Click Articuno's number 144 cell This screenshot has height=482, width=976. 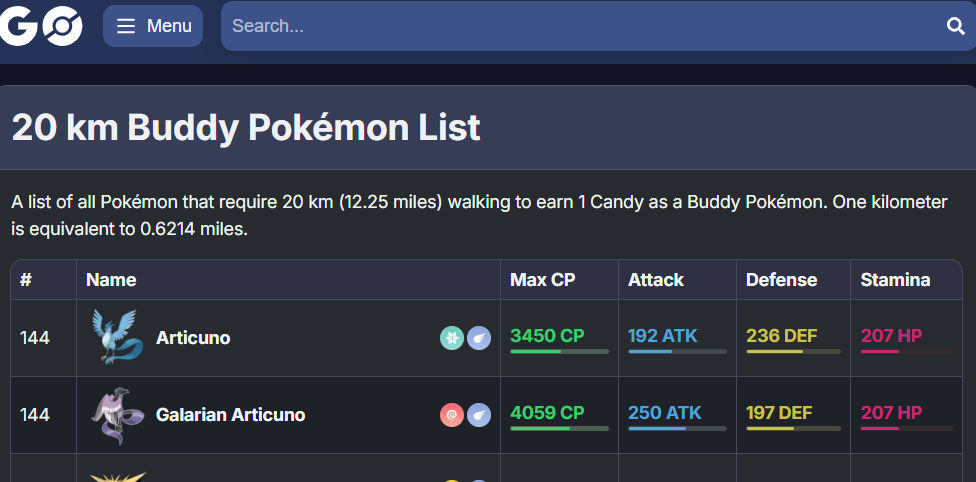point(44,338)
